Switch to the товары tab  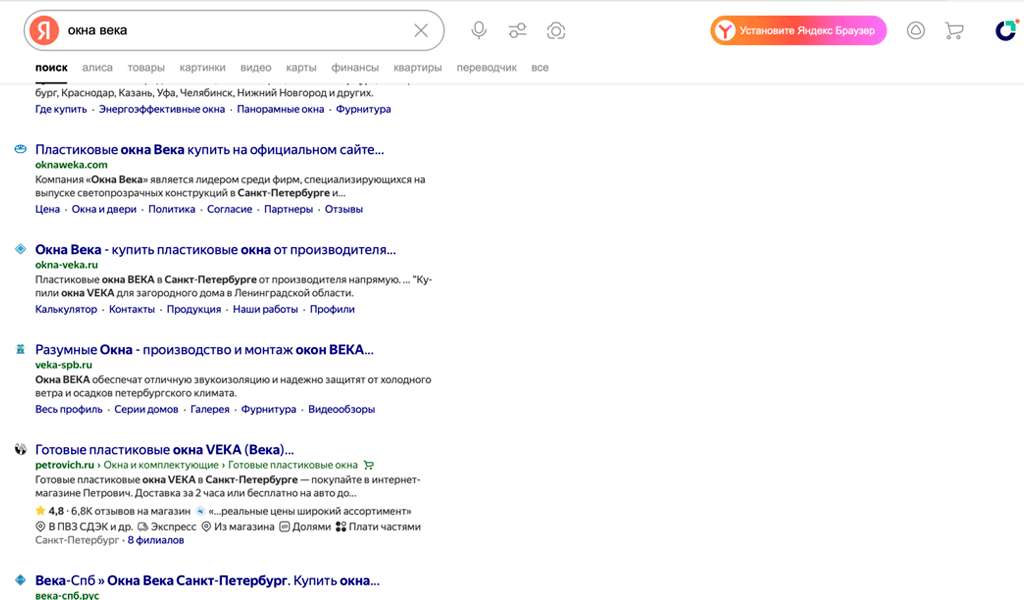pyautogui.click(x=146, y=67)
